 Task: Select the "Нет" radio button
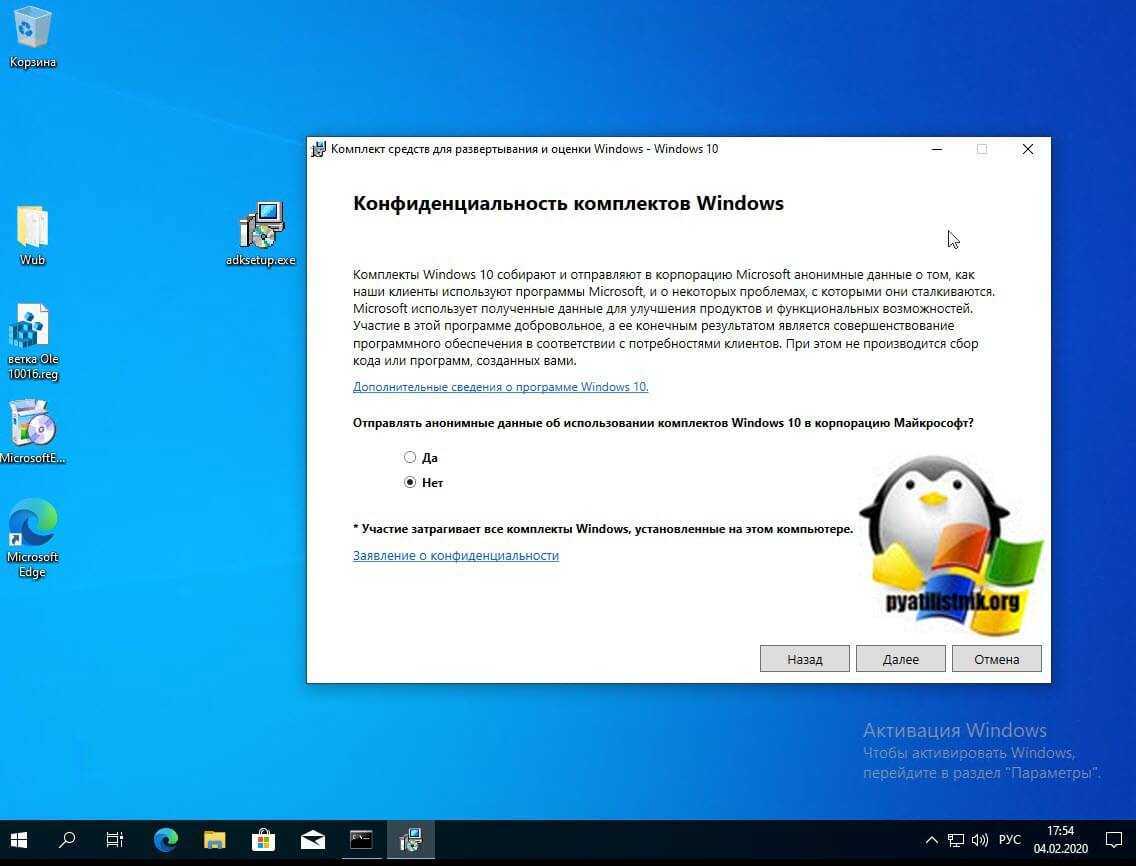tap(410, 482)
